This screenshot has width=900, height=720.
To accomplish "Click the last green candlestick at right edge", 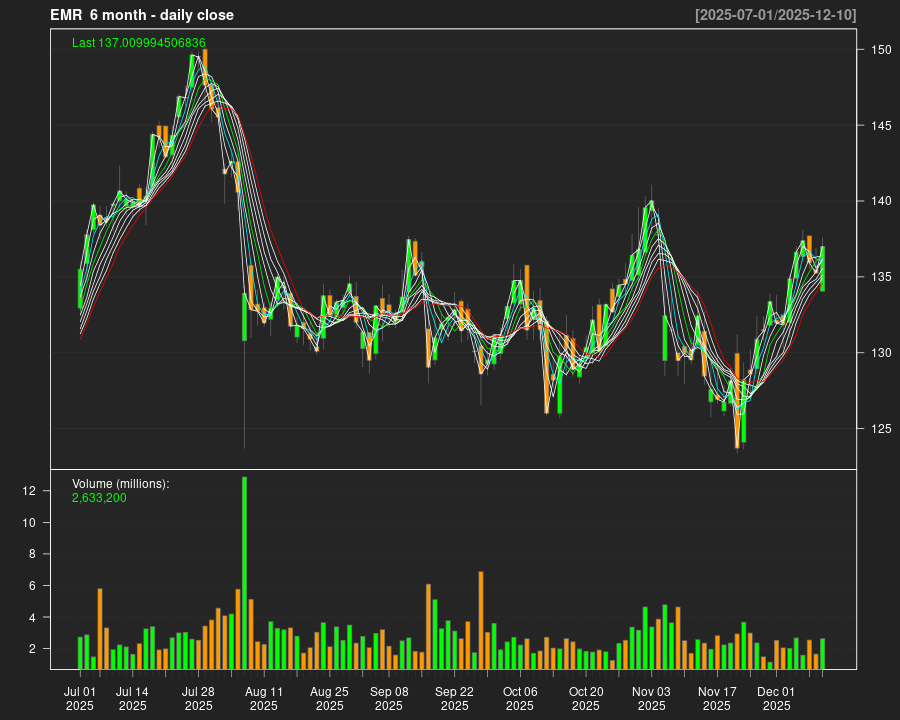I will (822, 268).
